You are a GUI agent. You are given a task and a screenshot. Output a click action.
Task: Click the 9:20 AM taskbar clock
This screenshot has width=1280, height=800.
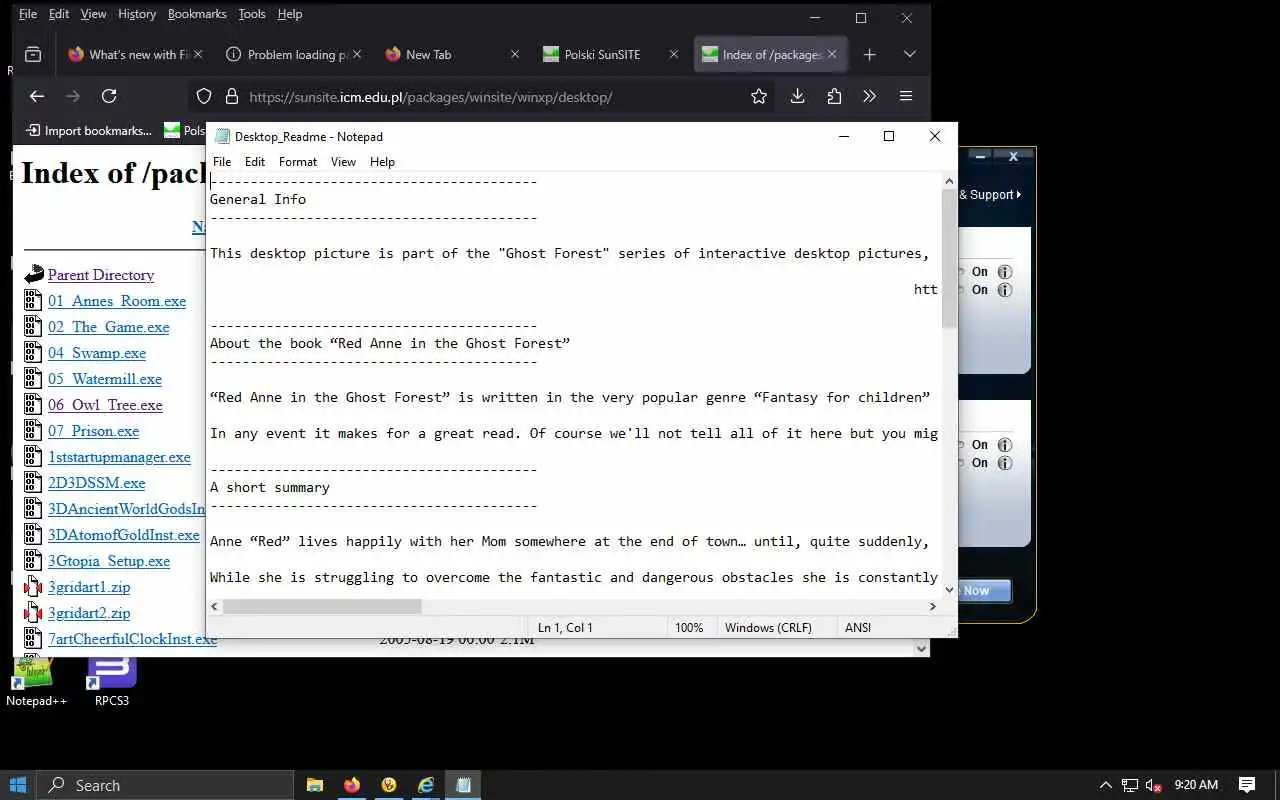coord(1196,785)
